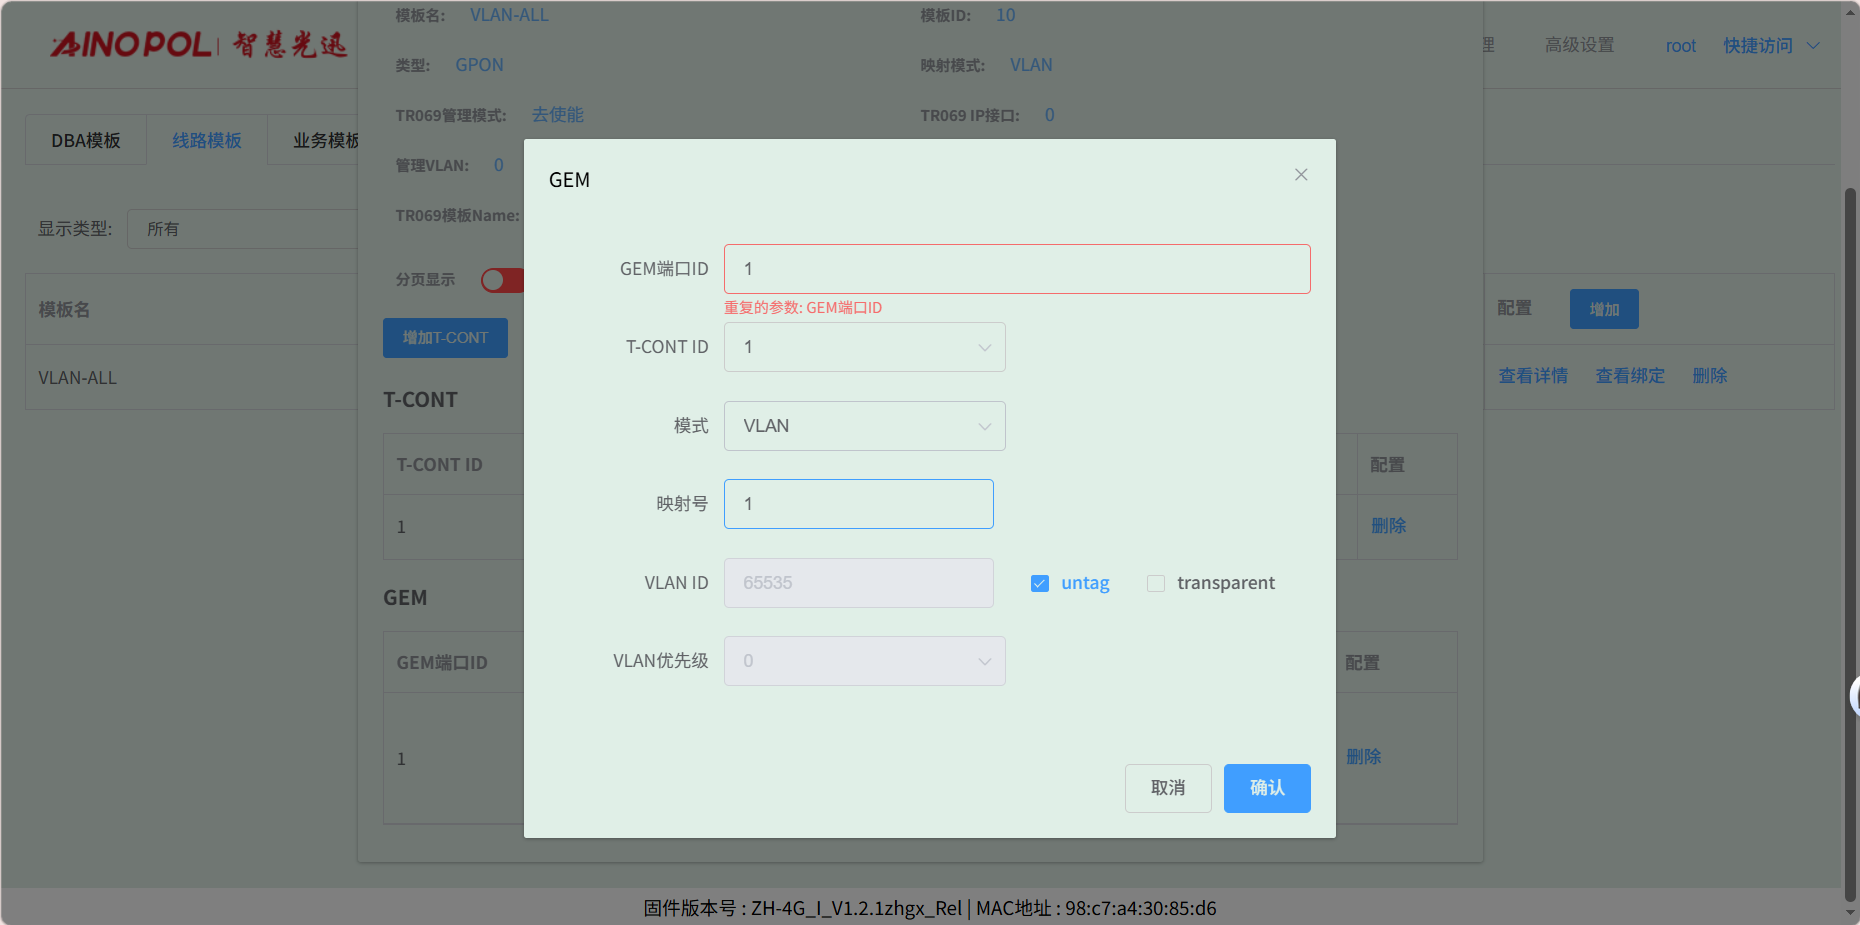Click the 查看绑定 link
This screenshot has height=925, width=1860.
point(1630,376)
